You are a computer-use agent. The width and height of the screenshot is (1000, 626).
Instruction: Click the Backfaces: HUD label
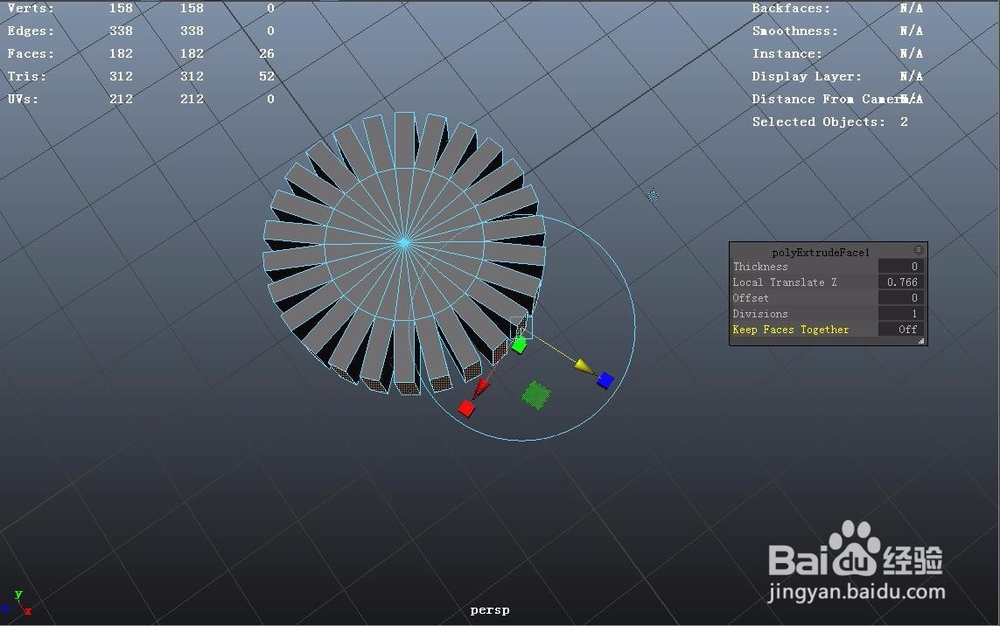click(x=791, y=8)
